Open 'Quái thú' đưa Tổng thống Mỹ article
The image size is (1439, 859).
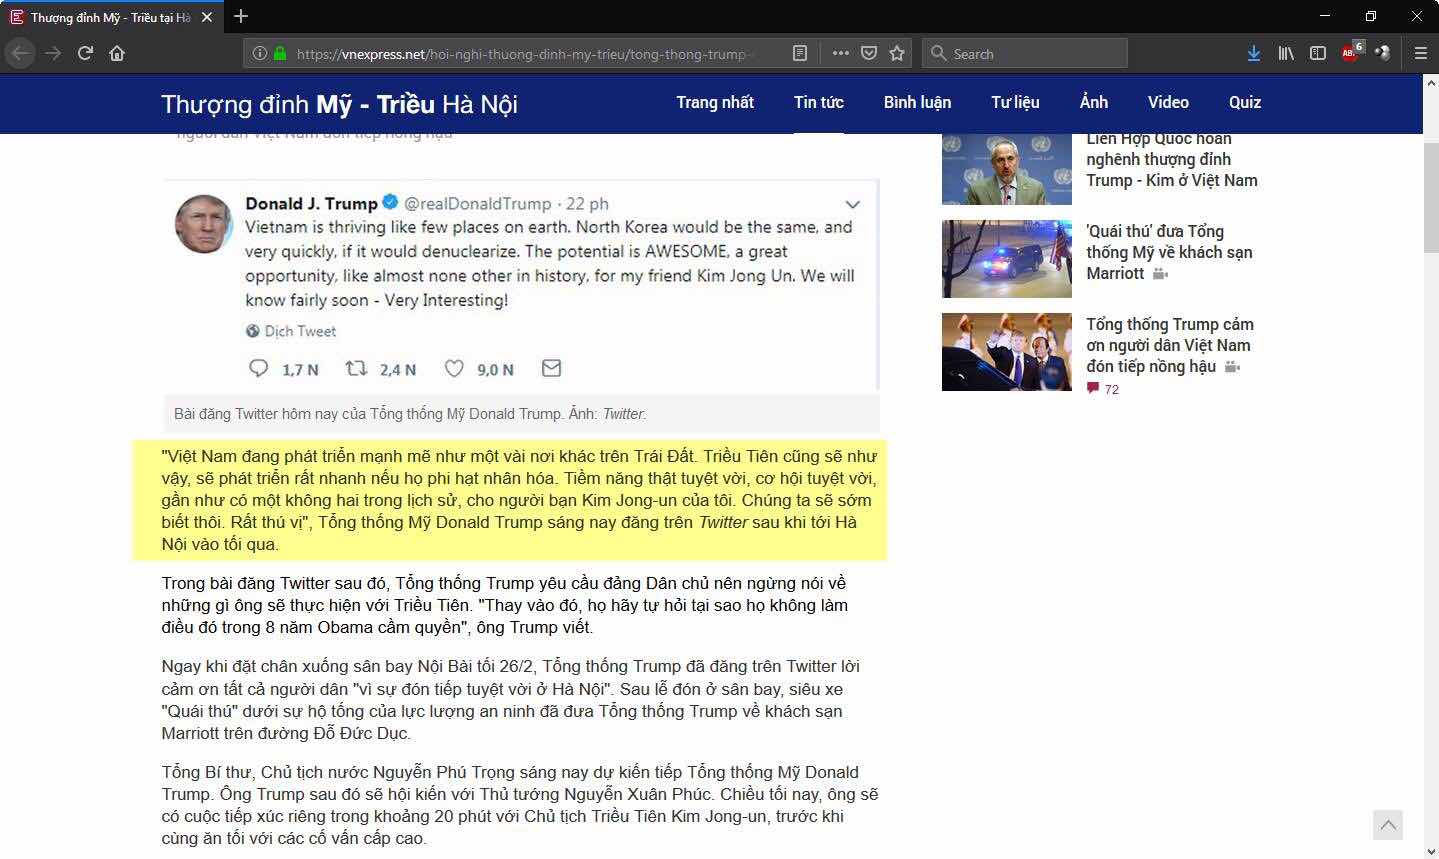1169,252
